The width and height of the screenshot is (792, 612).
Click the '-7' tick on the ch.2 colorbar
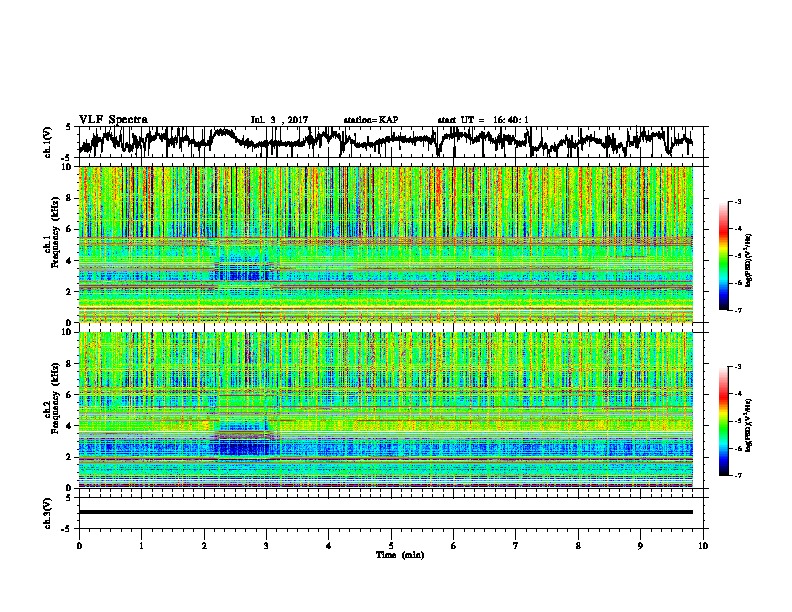tap(738, 475)
